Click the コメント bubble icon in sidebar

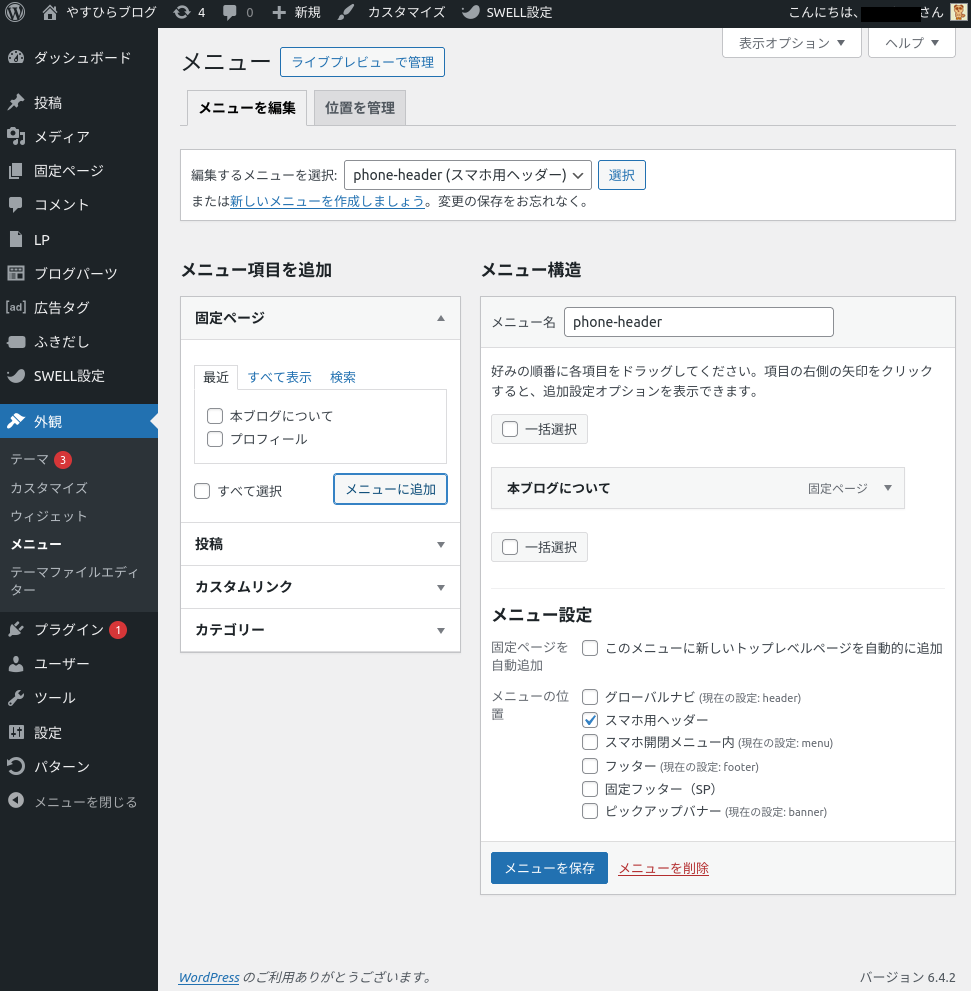click(x=16, y=205)
